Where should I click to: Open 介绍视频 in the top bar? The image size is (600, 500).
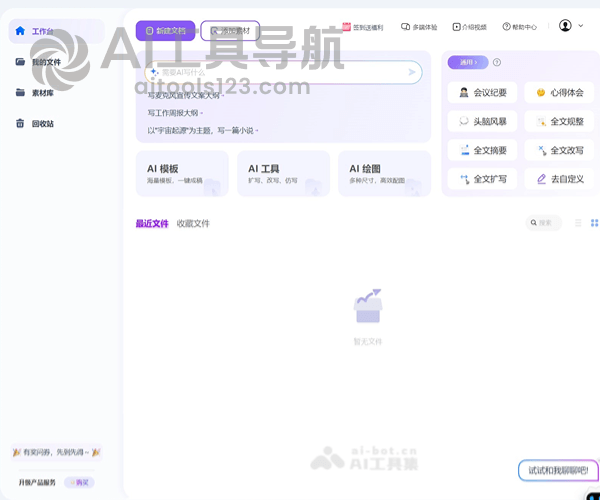point(470,27)
